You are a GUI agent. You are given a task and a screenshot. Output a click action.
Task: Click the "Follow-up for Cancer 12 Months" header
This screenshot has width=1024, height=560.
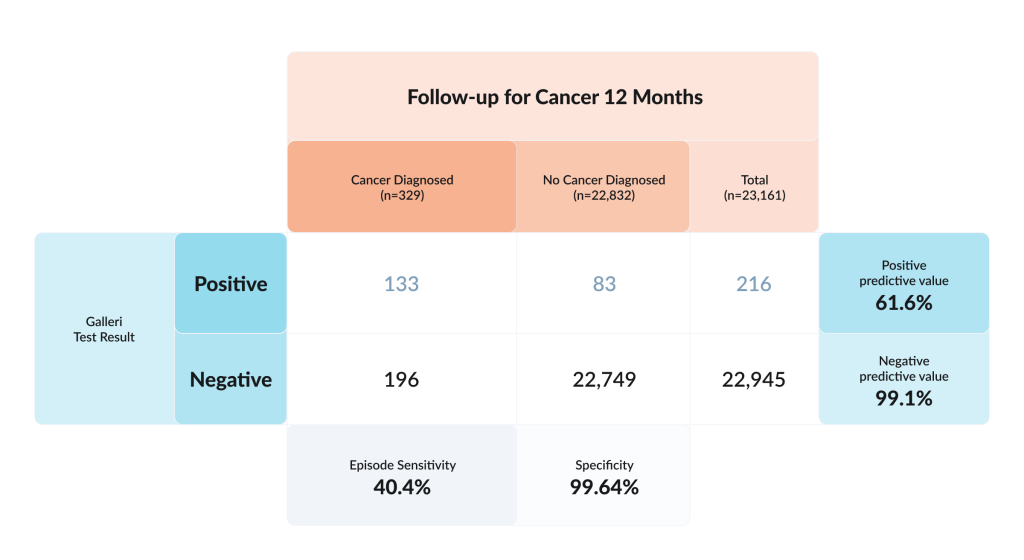tap(554, 97)
